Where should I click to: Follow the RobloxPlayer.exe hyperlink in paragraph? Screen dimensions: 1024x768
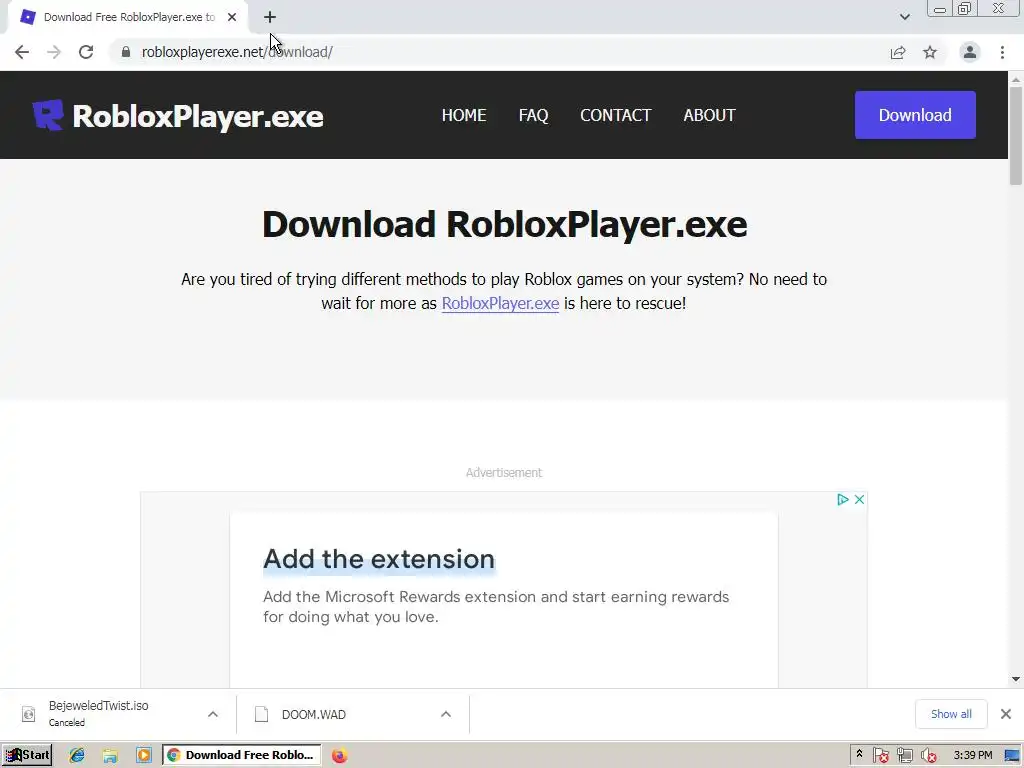tap(500, 304)
